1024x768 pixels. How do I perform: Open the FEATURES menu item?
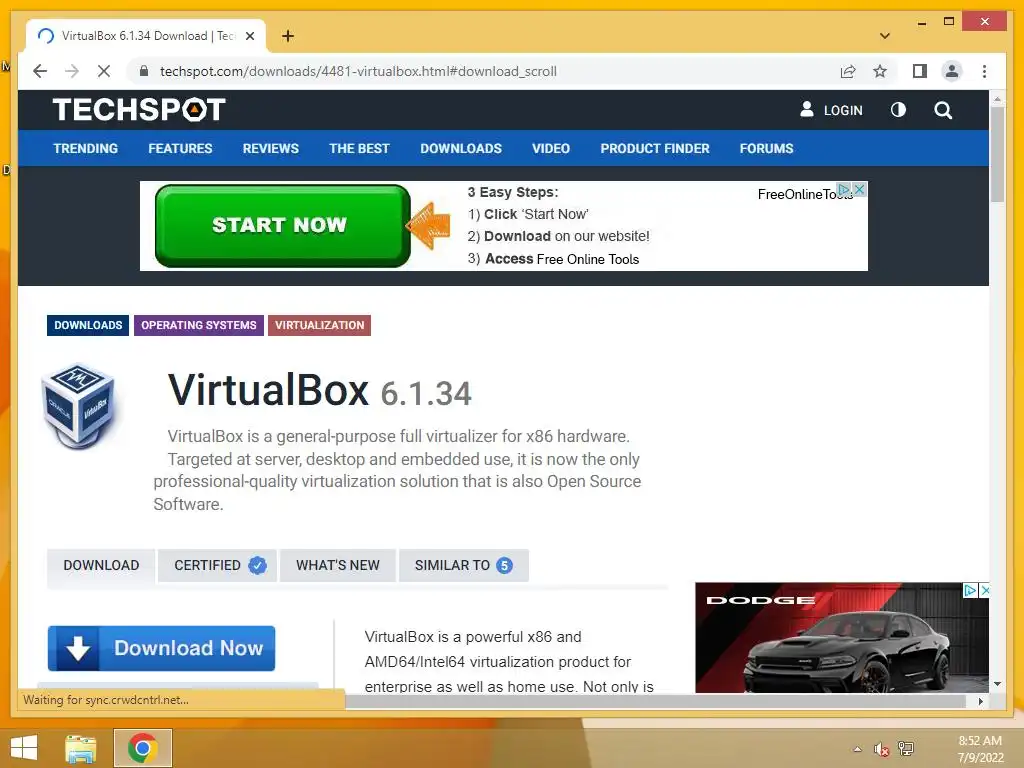[180, 148]
